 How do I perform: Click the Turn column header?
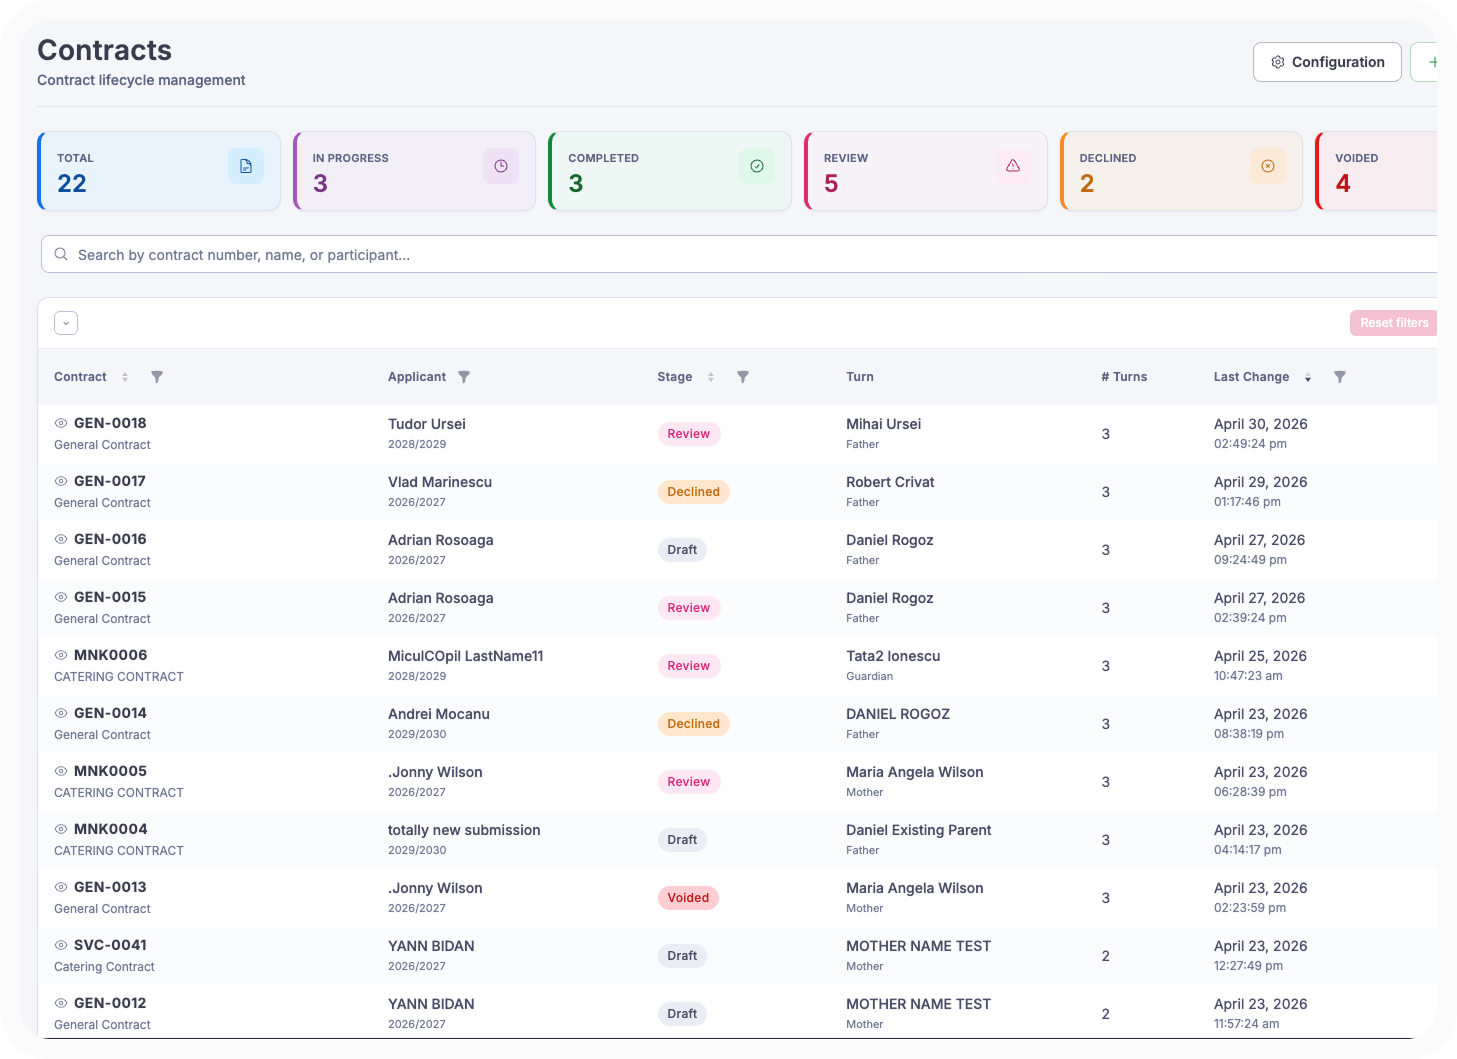click(x=860, y=377)
